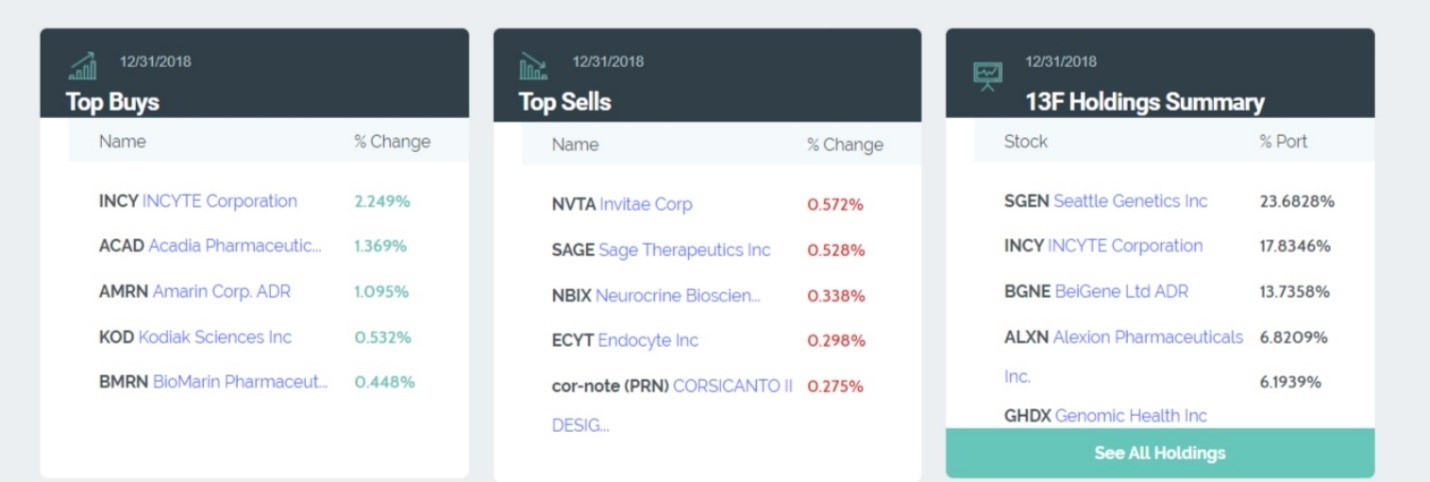
Task: Open the INCYTE Corporation link in Top Buys
Action: 219,201
